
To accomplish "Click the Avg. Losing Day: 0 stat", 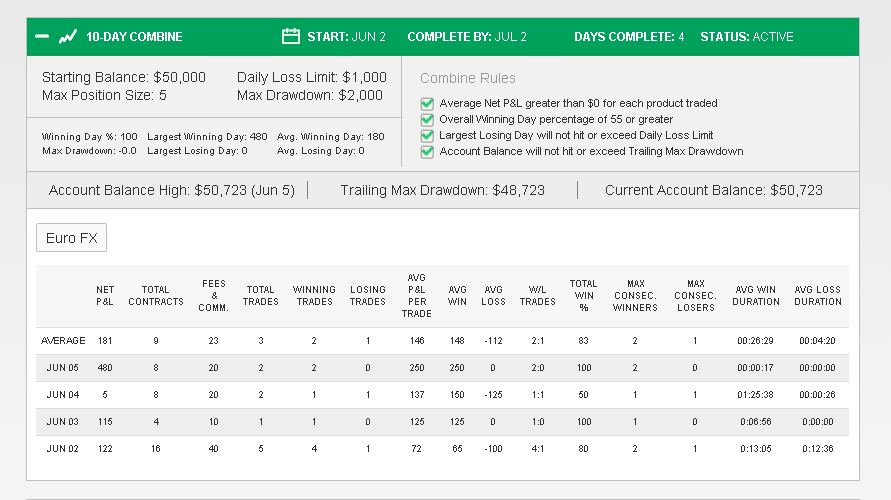I will coord(320,151).
